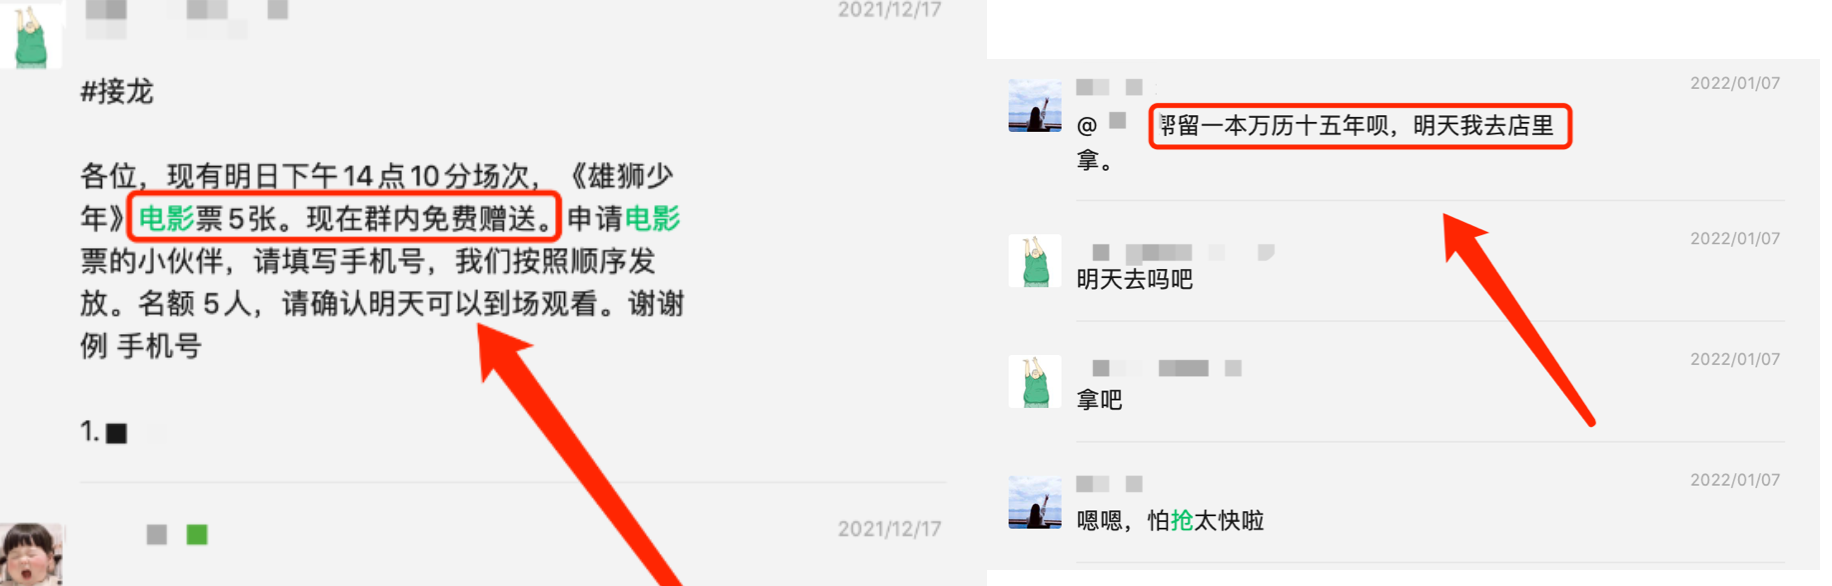The image size is (1832, 586).
Task: Click the green-dress avatar beside #接龙 post
Action: [31, 36]
